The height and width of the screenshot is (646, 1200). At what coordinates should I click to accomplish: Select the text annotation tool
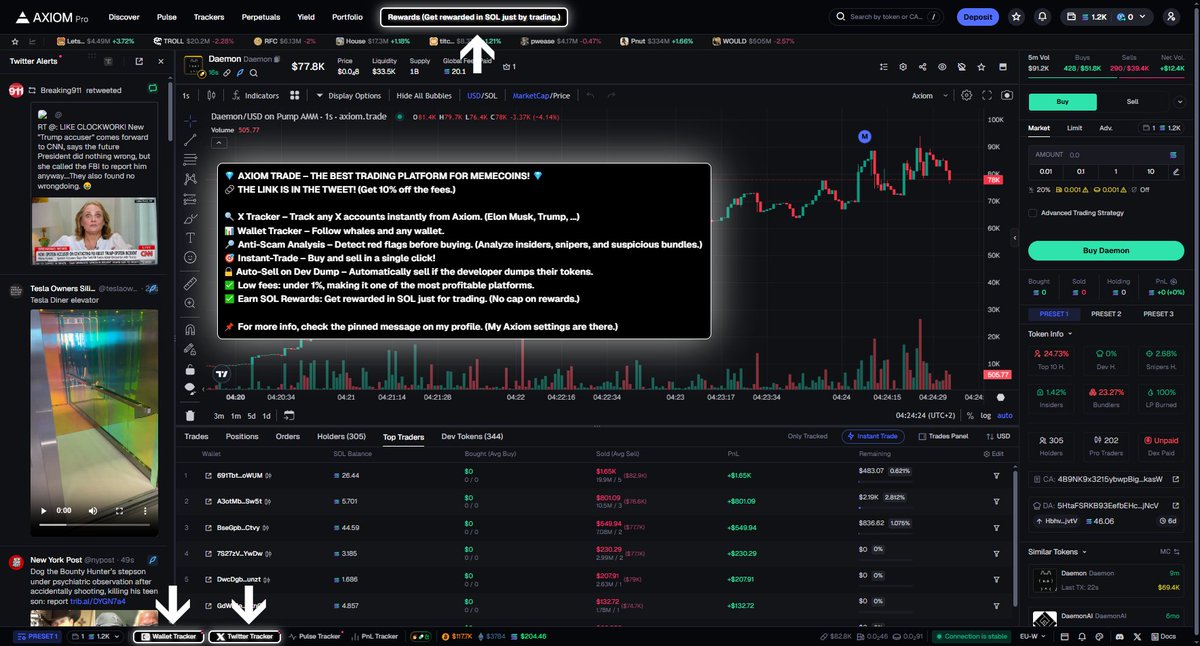point(190,238)
